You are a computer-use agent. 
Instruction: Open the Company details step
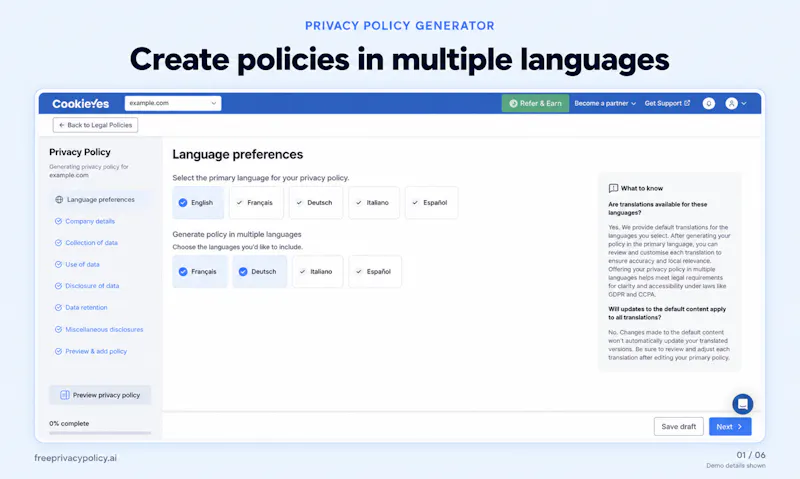[90, 221]
